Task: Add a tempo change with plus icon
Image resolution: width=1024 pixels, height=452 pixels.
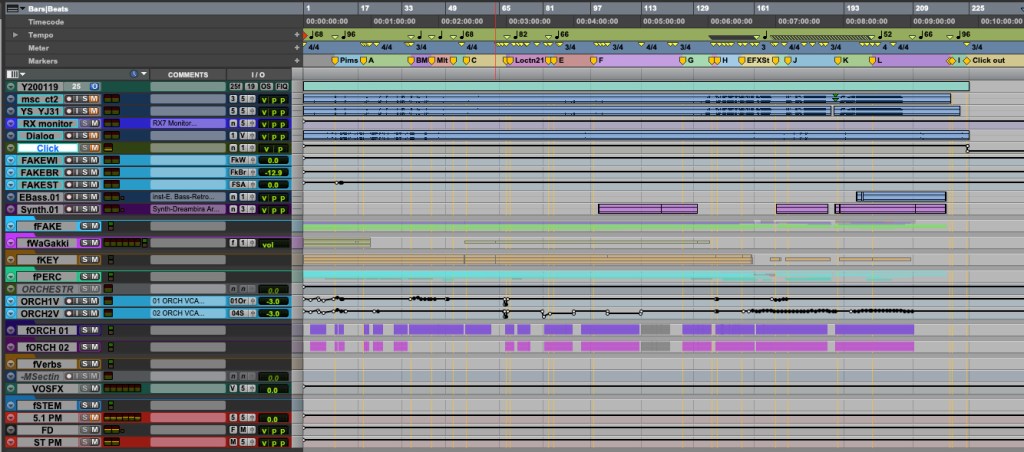Action: coord(297,34)
